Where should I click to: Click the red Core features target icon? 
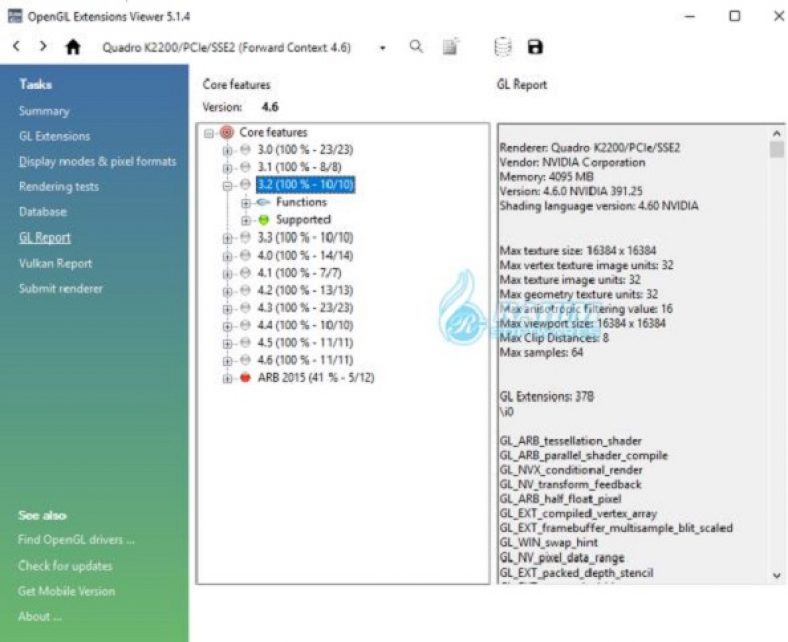click(227, 133)
